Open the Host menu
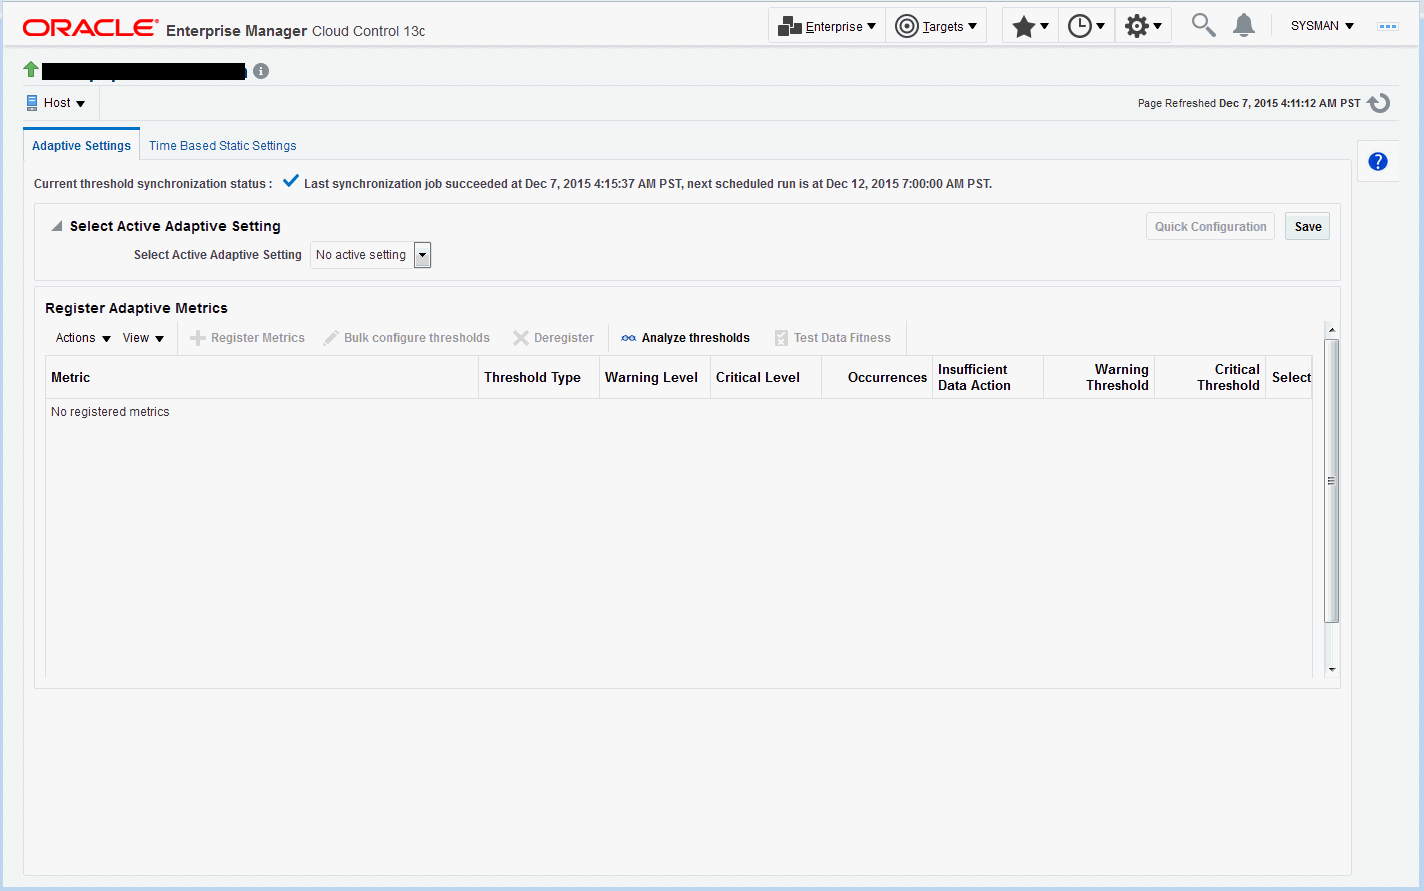1424x891 pixels. pos(56,103)
